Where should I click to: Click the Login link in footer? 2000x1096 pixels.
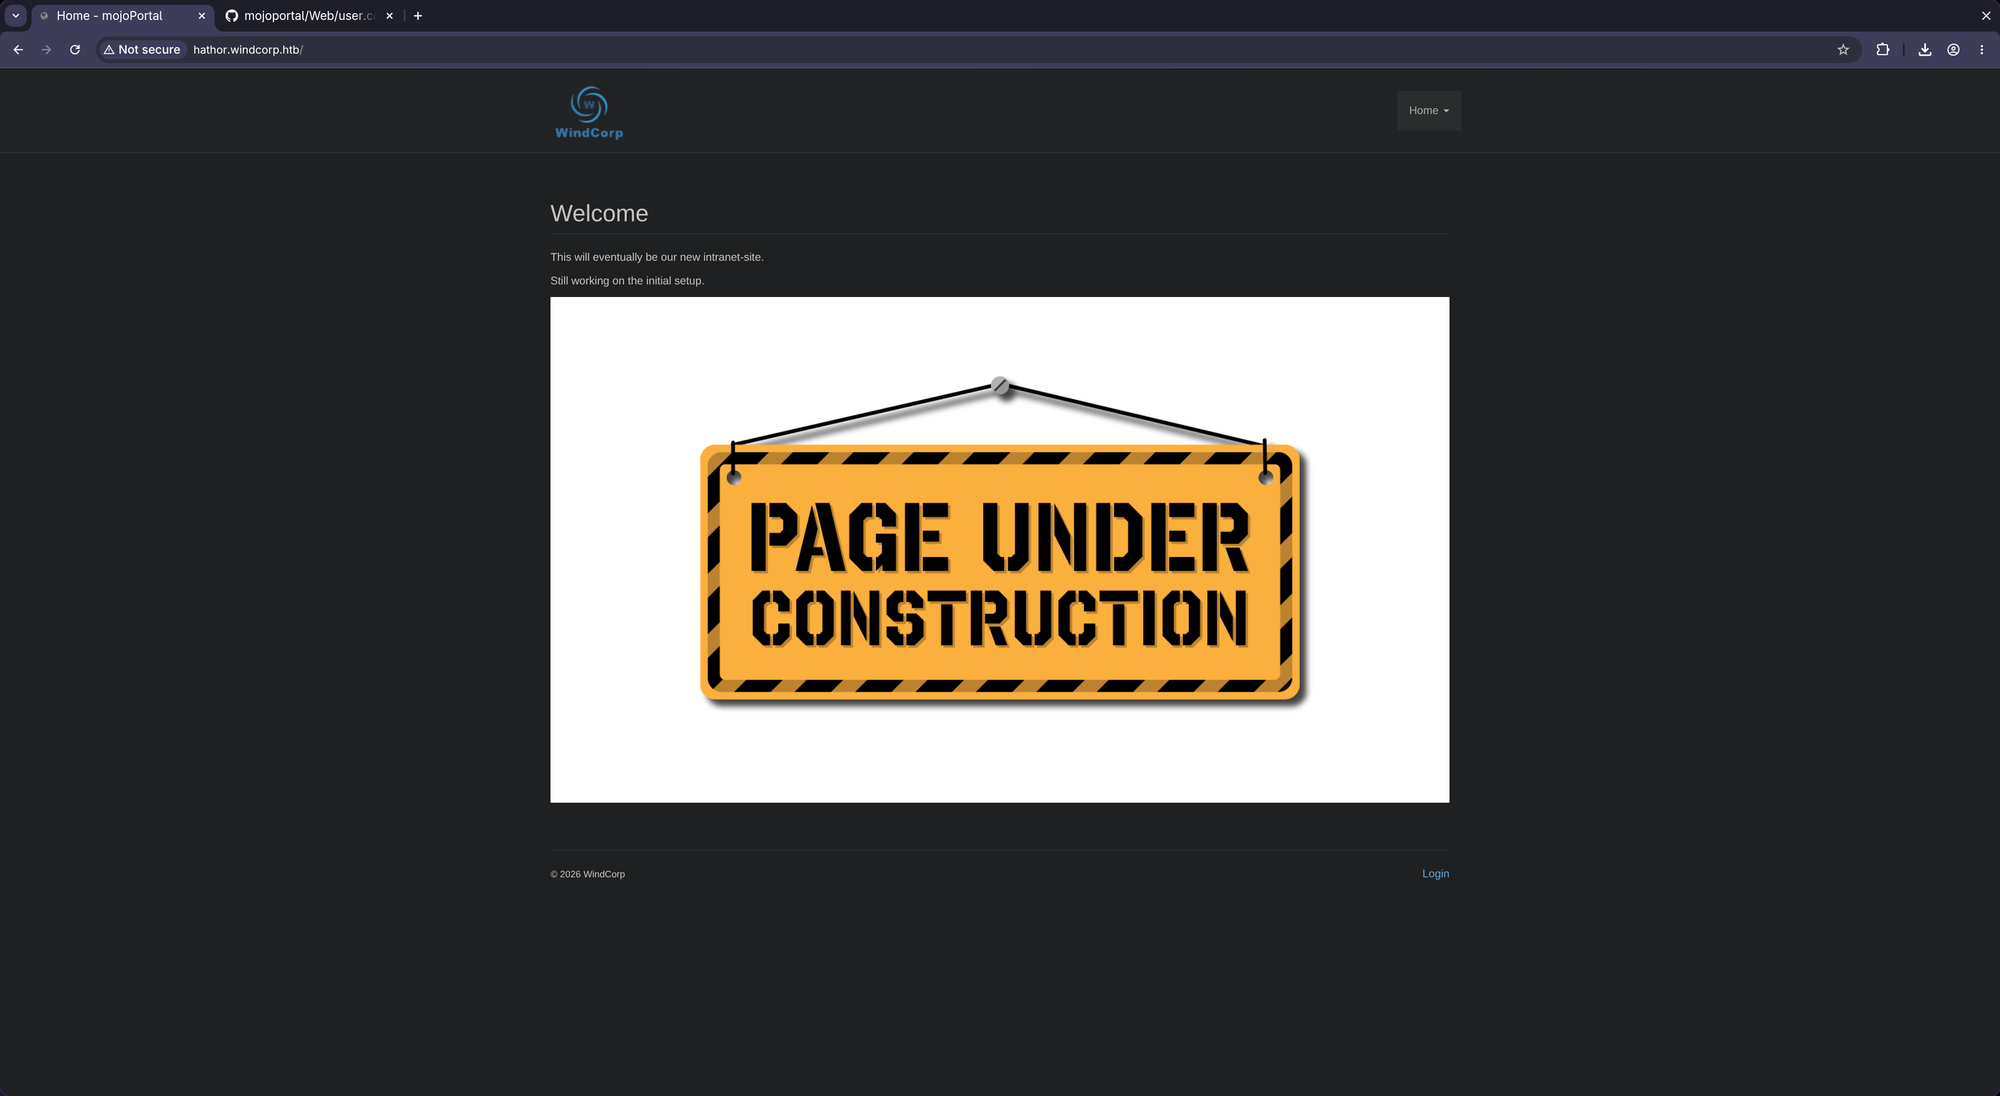click(x=1435, y=874)
